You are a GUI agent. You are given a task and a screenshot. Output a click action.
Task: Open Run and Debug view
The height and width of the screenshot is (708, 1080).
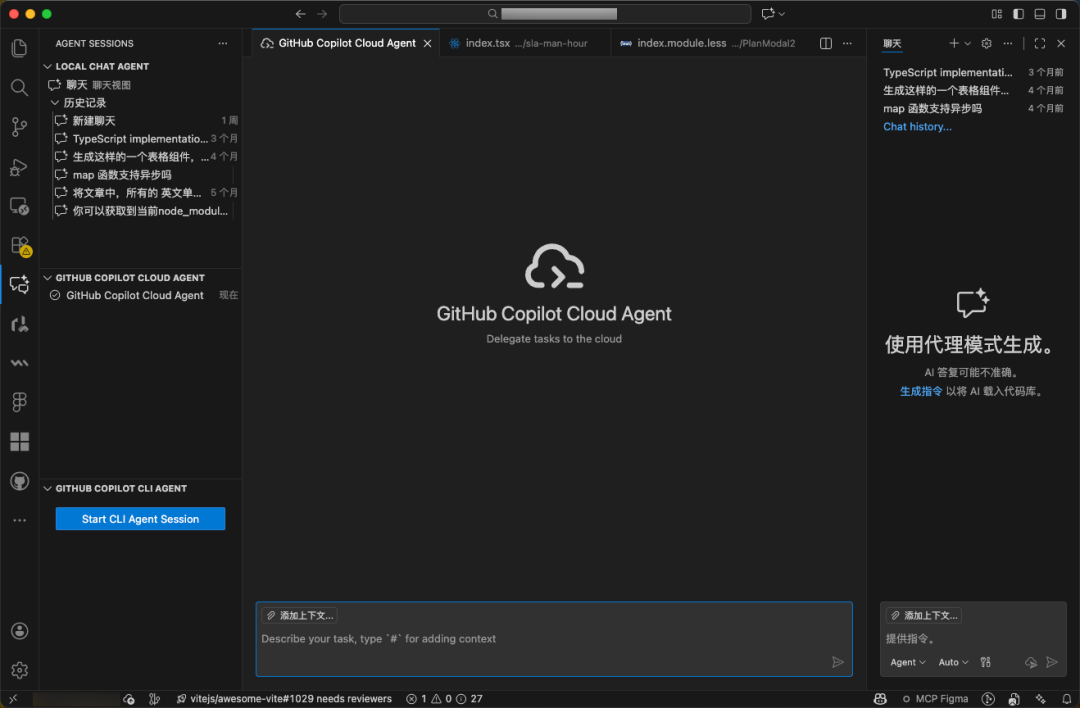click(x=19, y=167)
